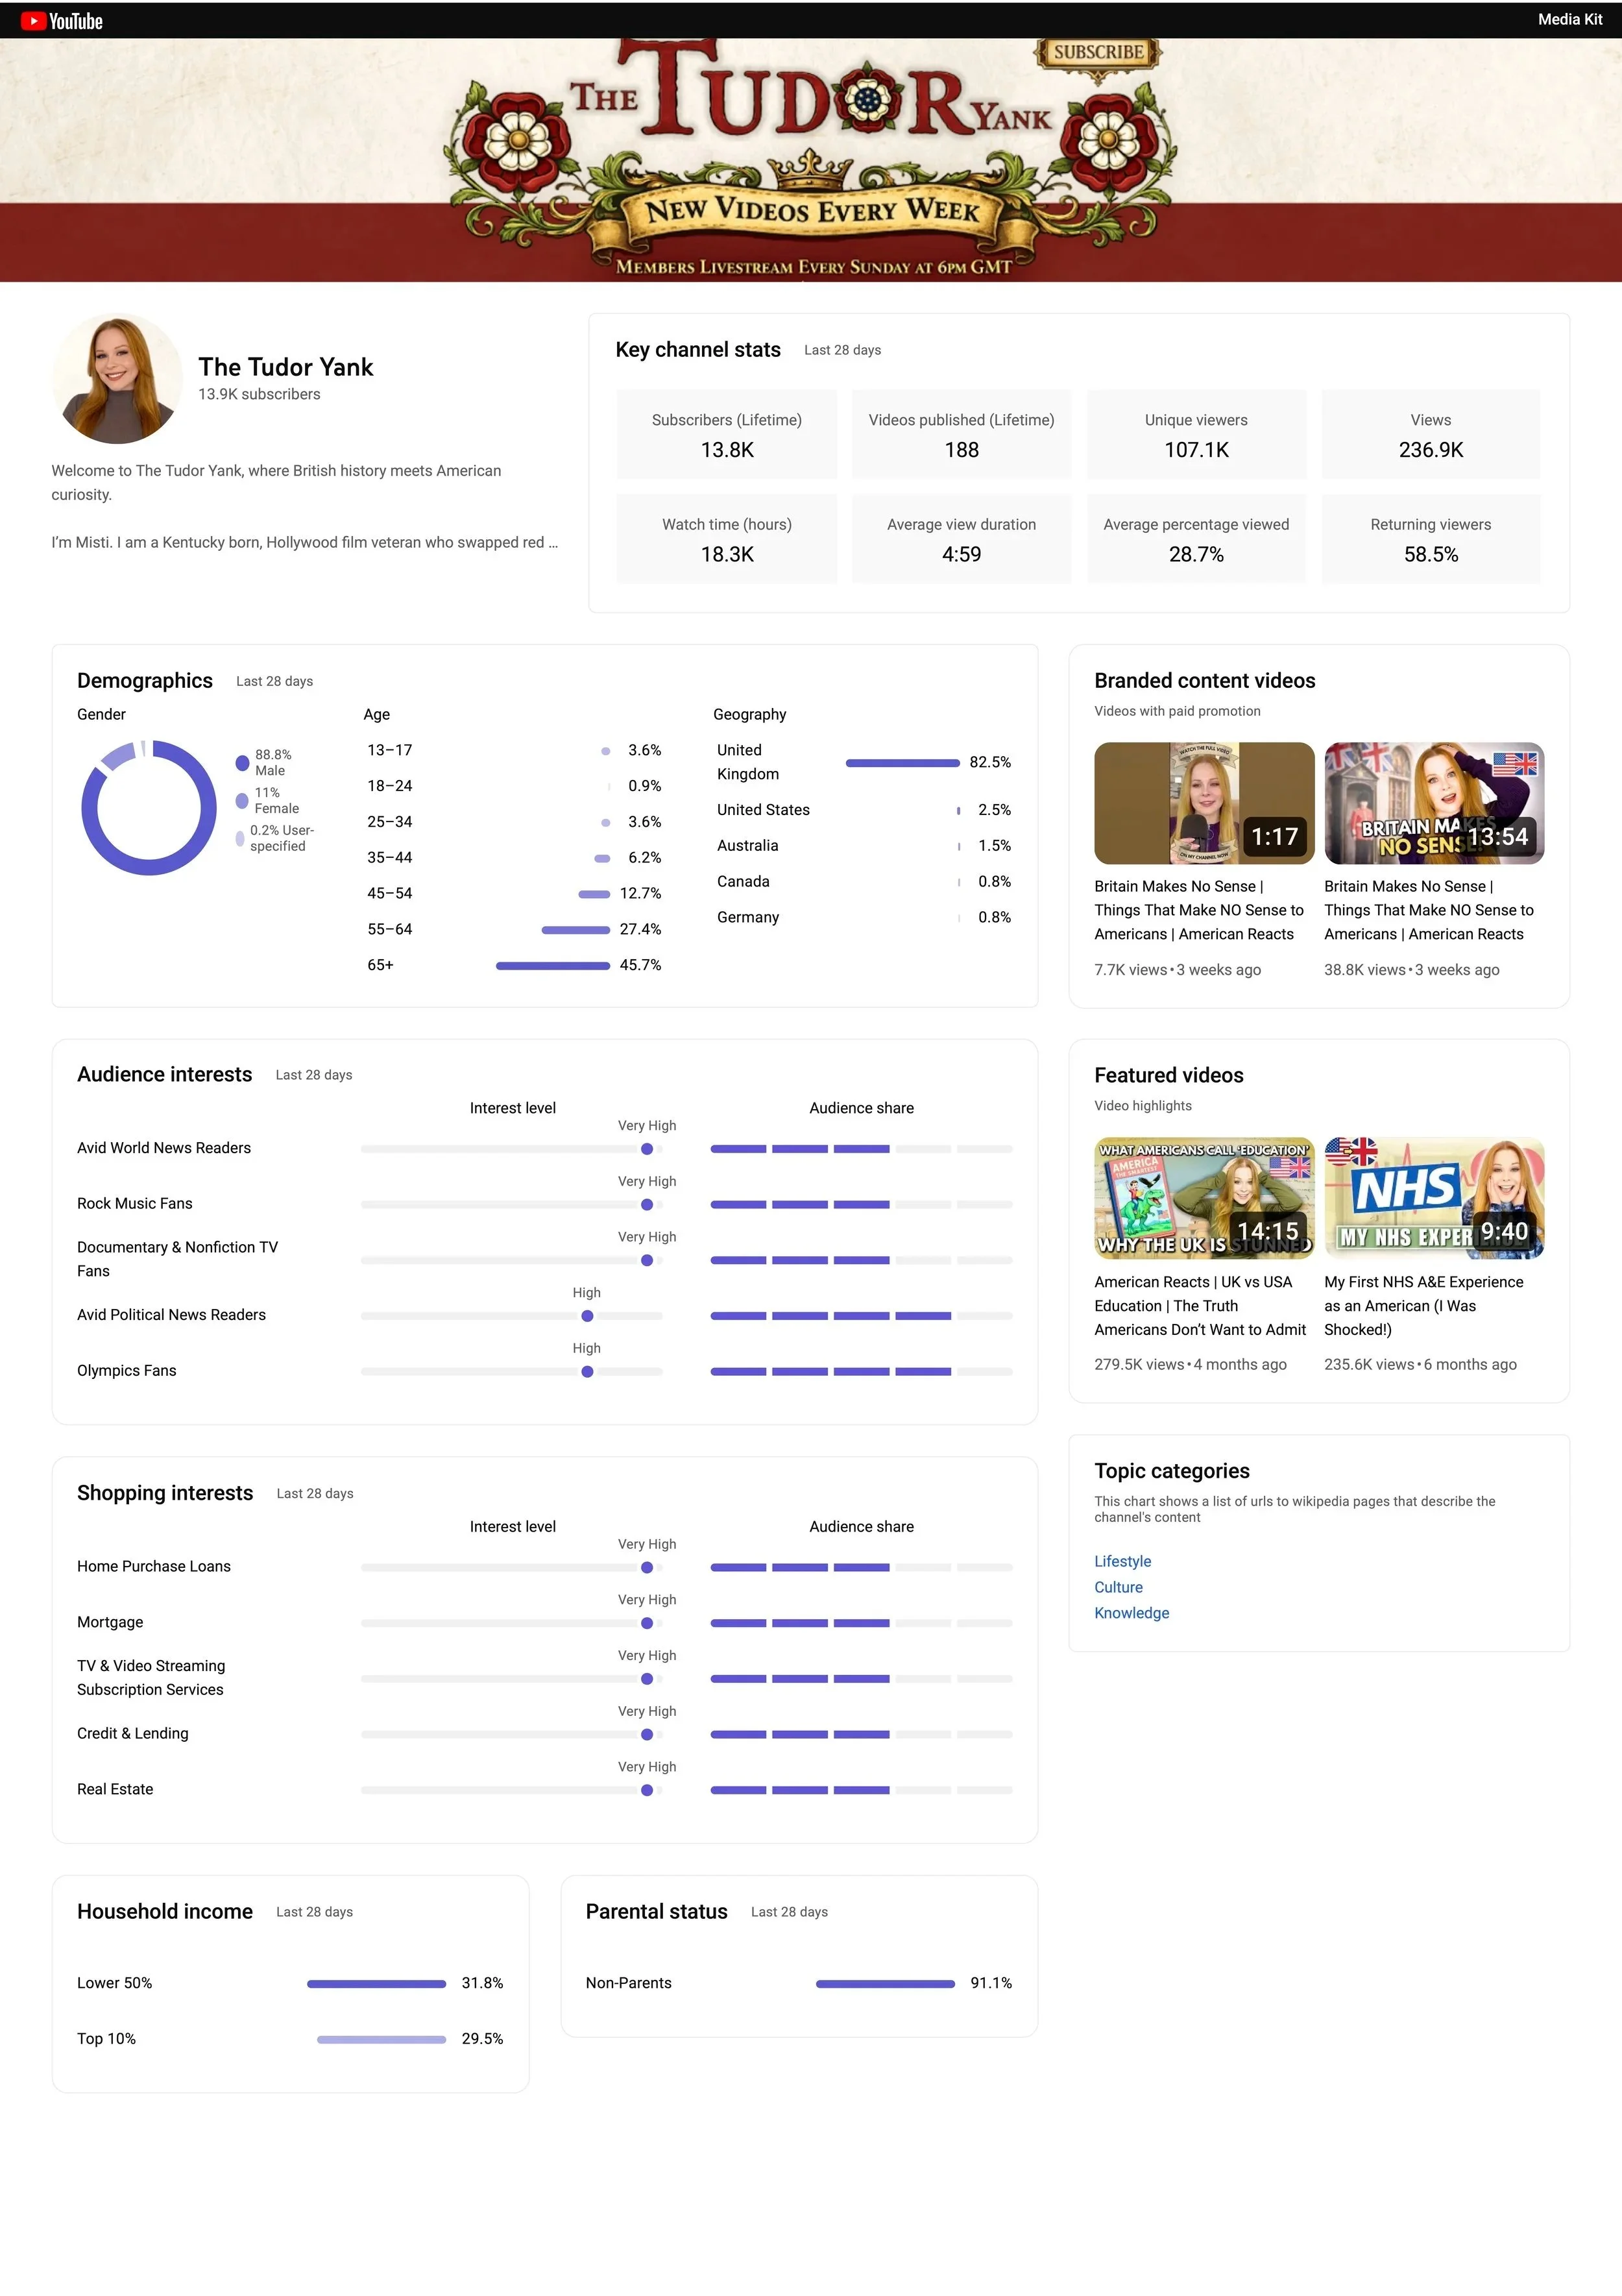This screenshot has height=2296, width=1622.
Task: Expand the truncated channel description text
Action: [x=553, y=543]
